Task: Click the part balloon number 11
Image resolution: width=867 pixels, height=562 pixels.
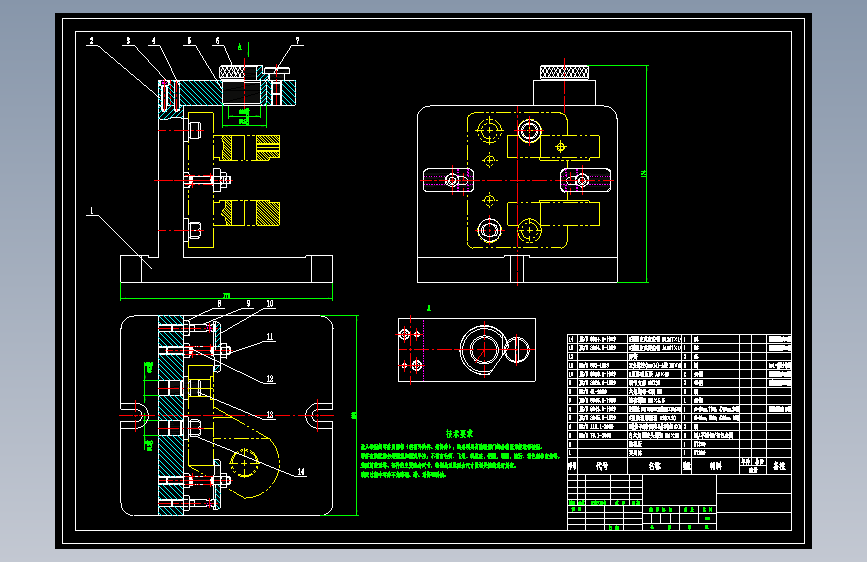Action: click(270, 336)
